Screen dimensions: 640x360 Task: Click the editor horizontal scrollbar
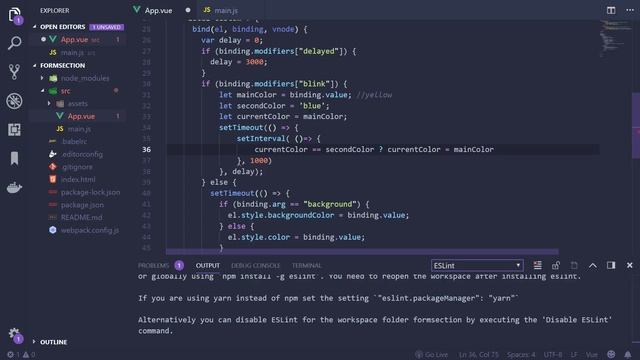(362, 251)
